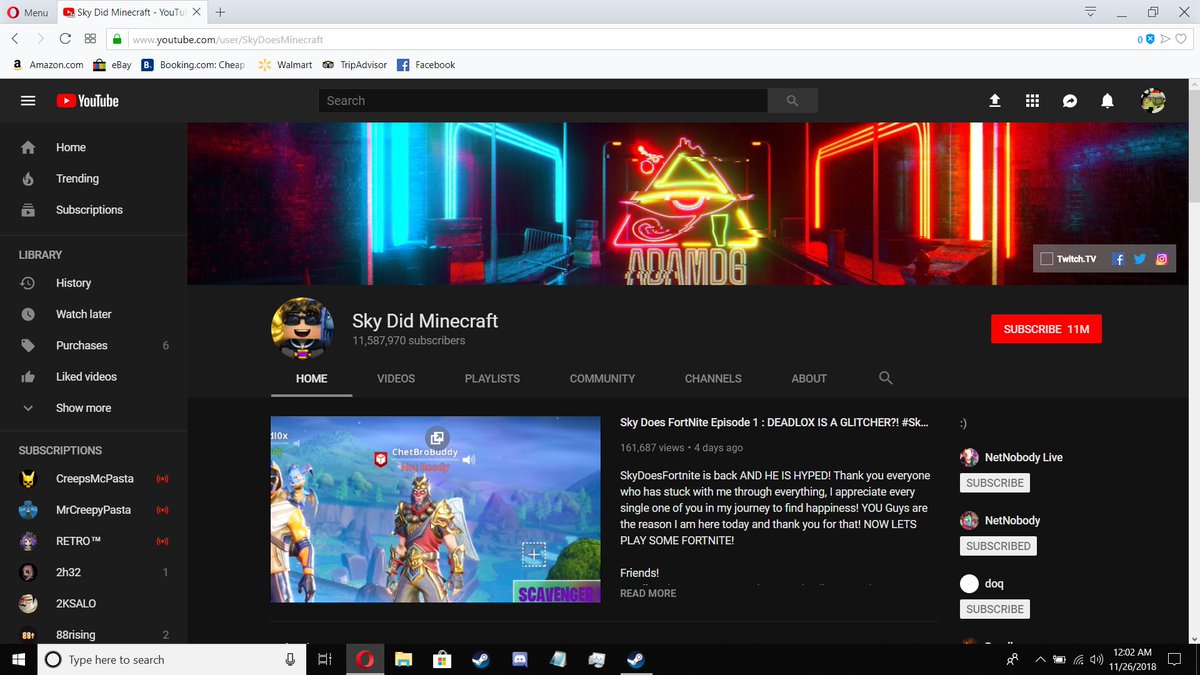The width and height of the screenshot is (1200, 675).
Task: Switch to the CHANNELS tab
Action: [x=713, y=379]
